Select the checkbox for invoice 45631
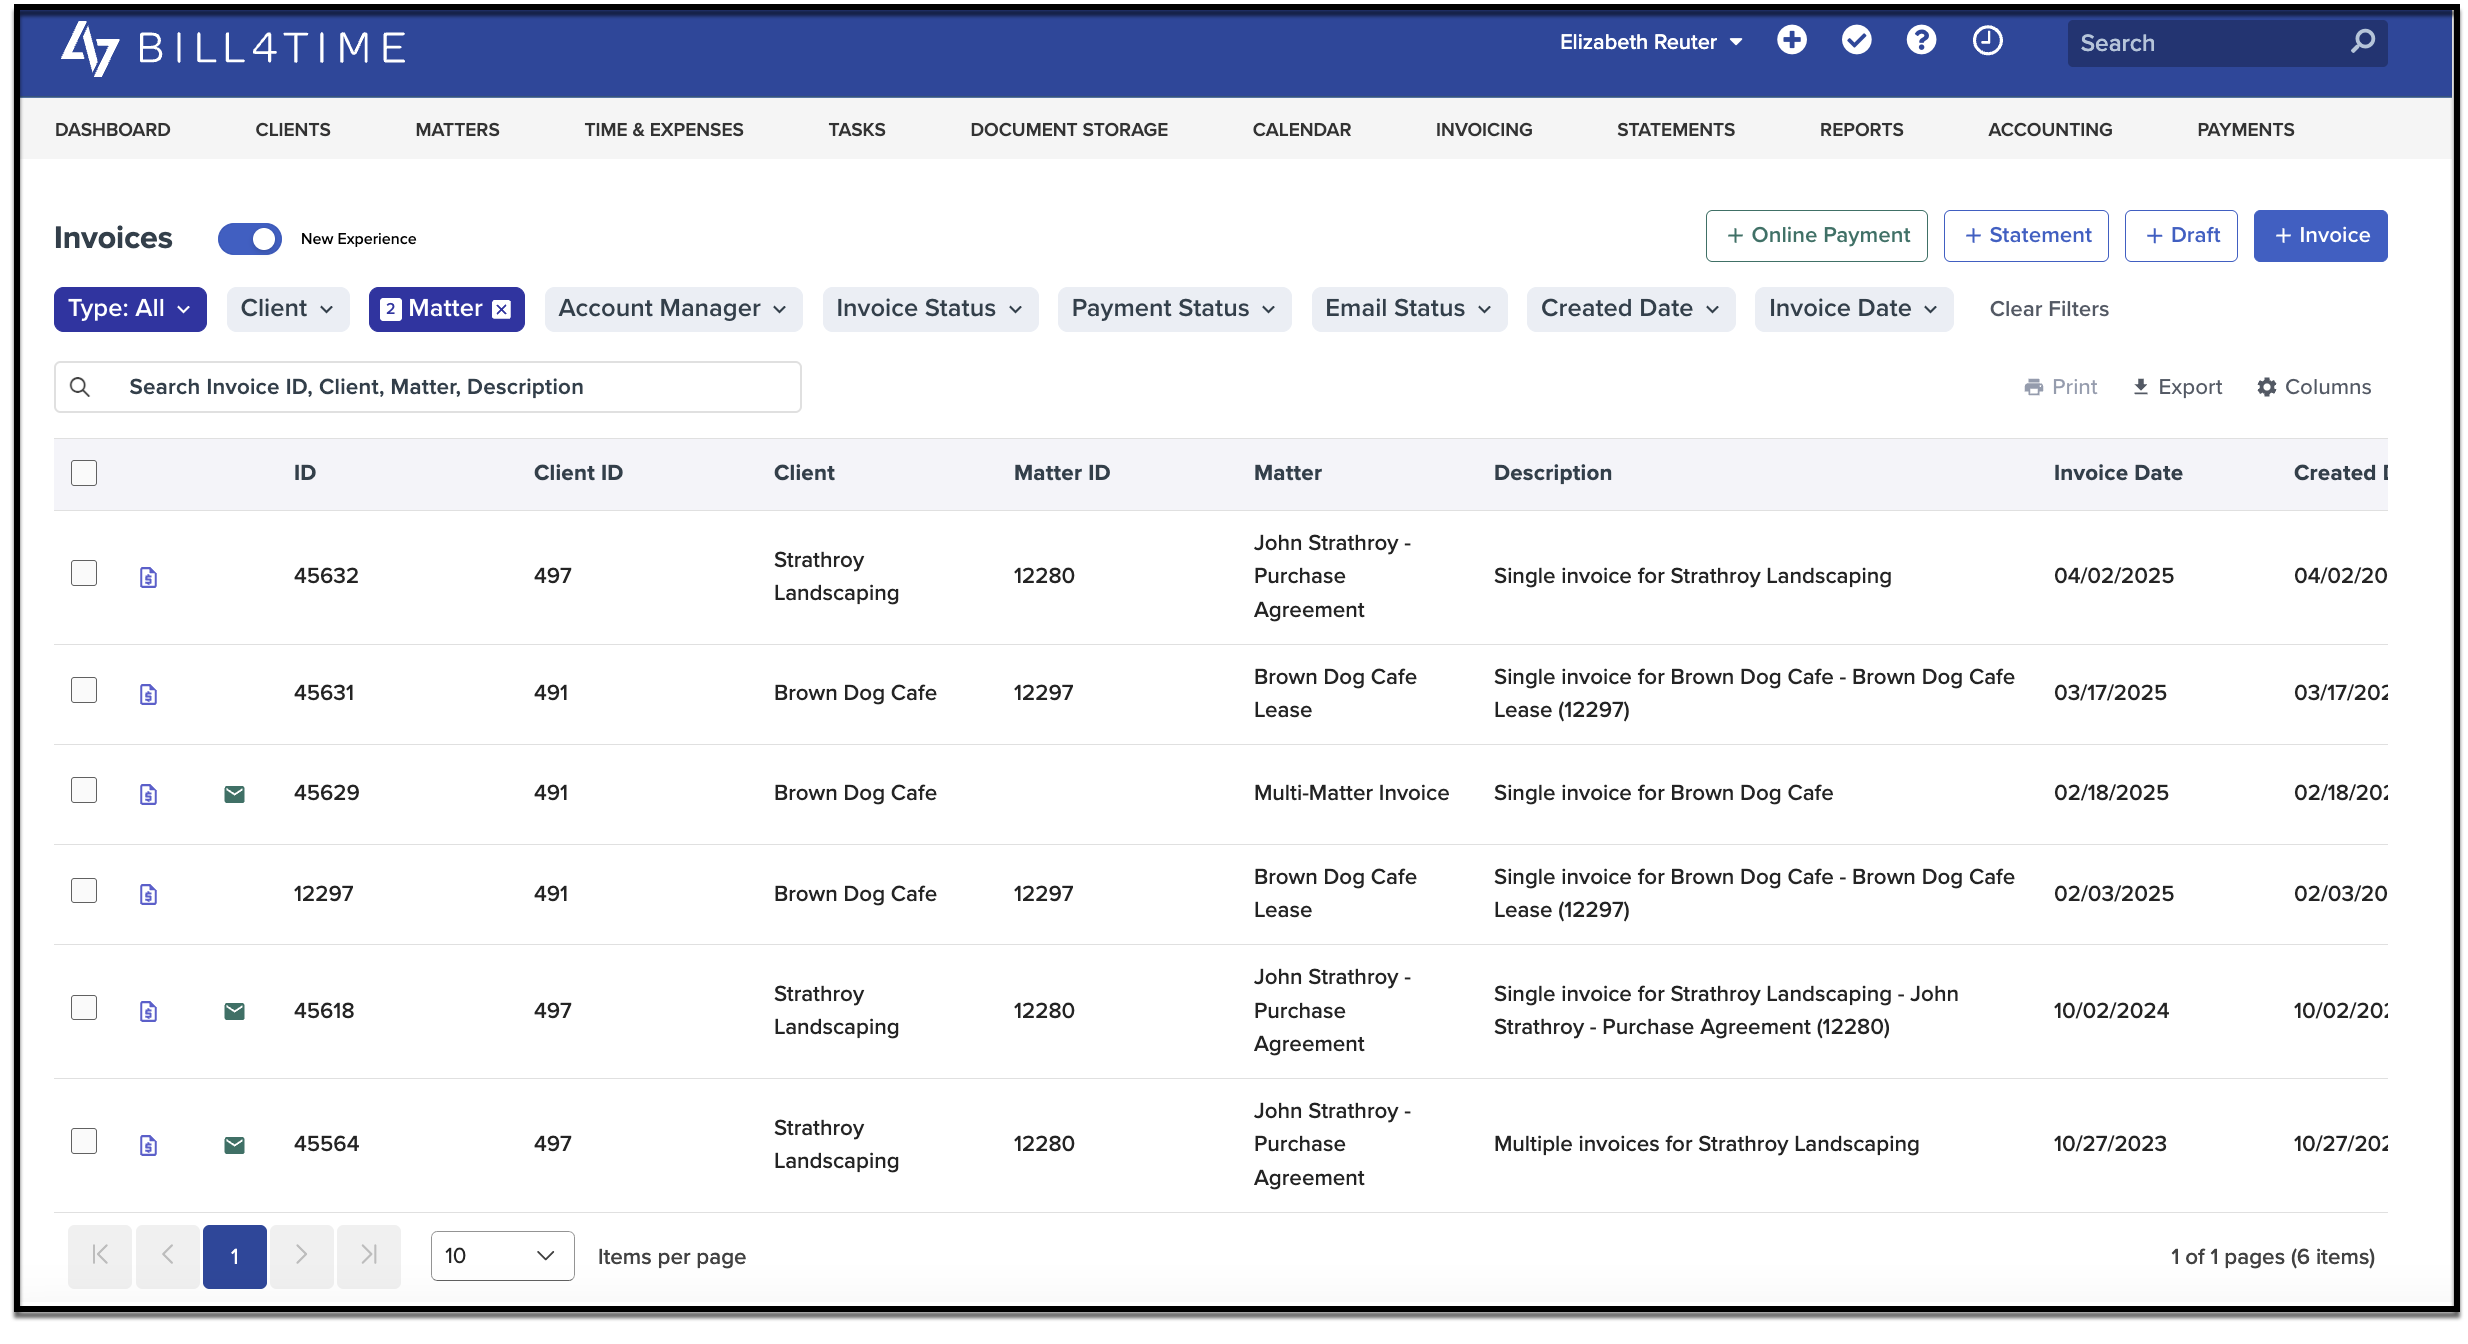2468x1344 pixels. (x=84, y=690)
